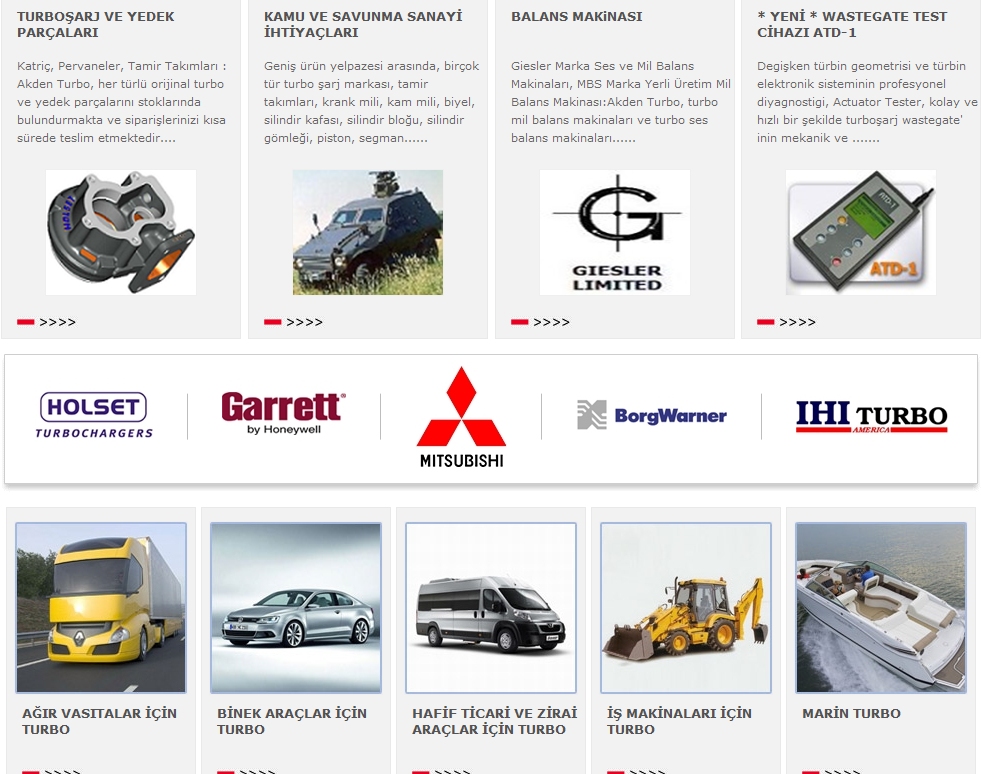Open the Marin Turbo title
This screenshot has width=981, height=774.
[851, 713]
